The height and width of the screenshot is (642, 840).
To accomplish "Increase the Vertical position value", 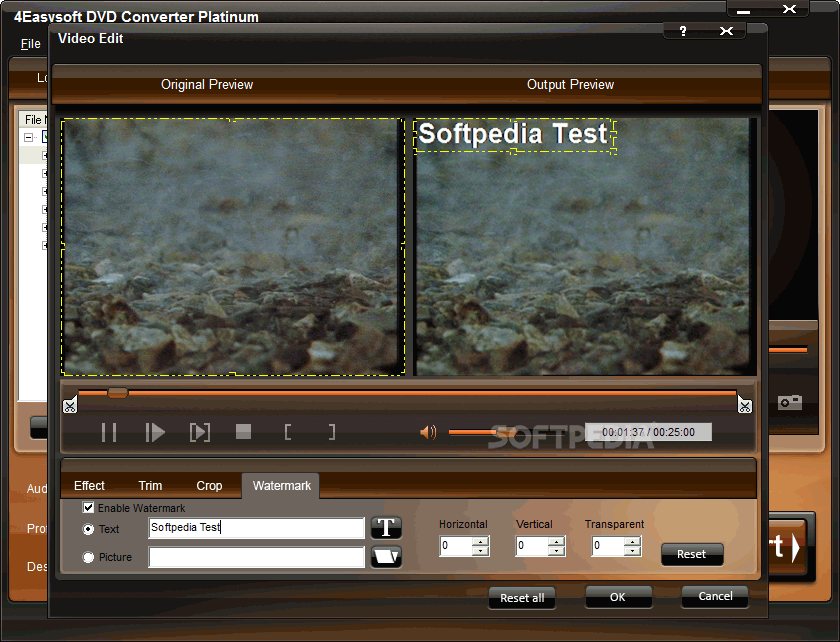I will [x=557, y=541].
